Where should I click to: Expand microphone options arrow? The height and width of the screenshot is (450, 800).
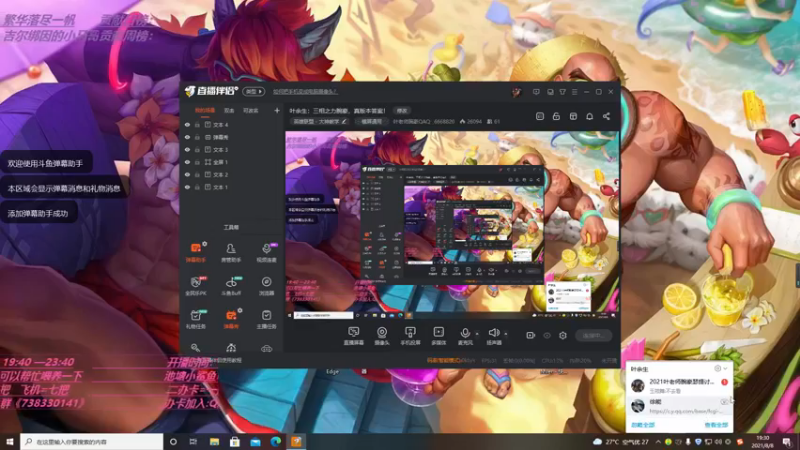(477, 334)
